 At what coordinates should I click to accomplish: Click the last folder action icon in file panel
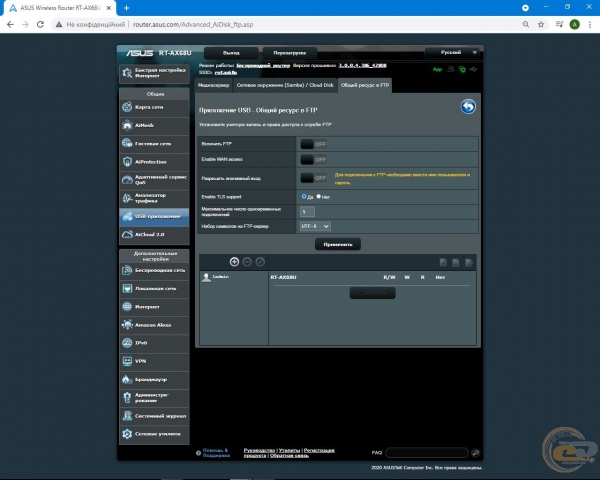tap(469, 263)
